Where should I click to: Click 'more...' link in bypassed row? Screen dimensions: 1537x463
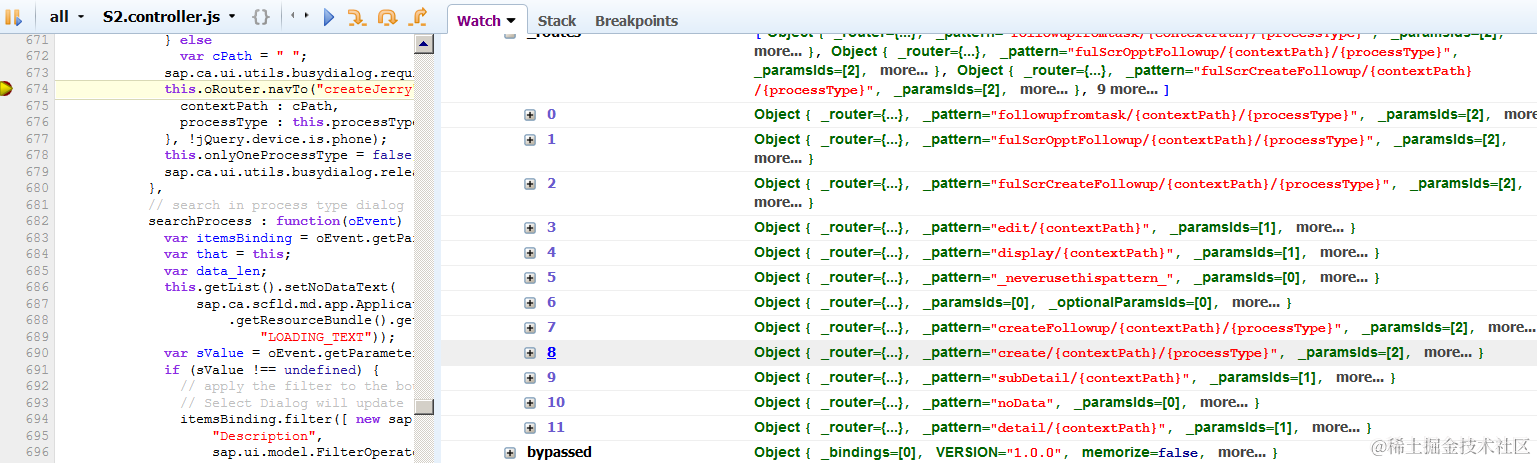1241,452
